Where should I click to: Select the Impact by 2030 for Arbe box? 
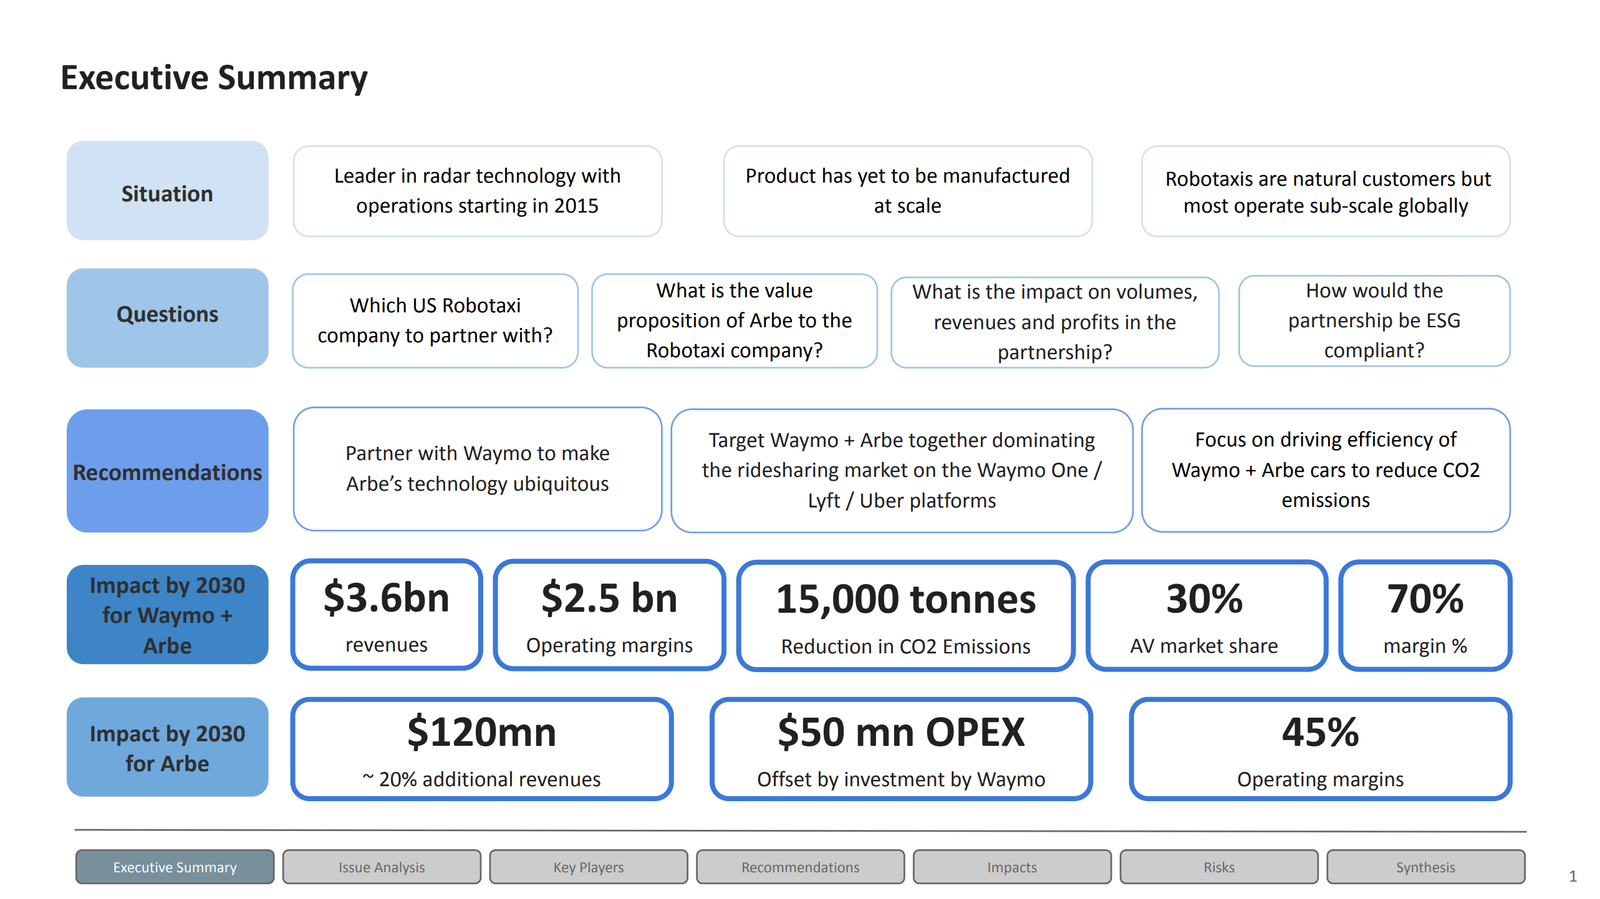[167, 747]
